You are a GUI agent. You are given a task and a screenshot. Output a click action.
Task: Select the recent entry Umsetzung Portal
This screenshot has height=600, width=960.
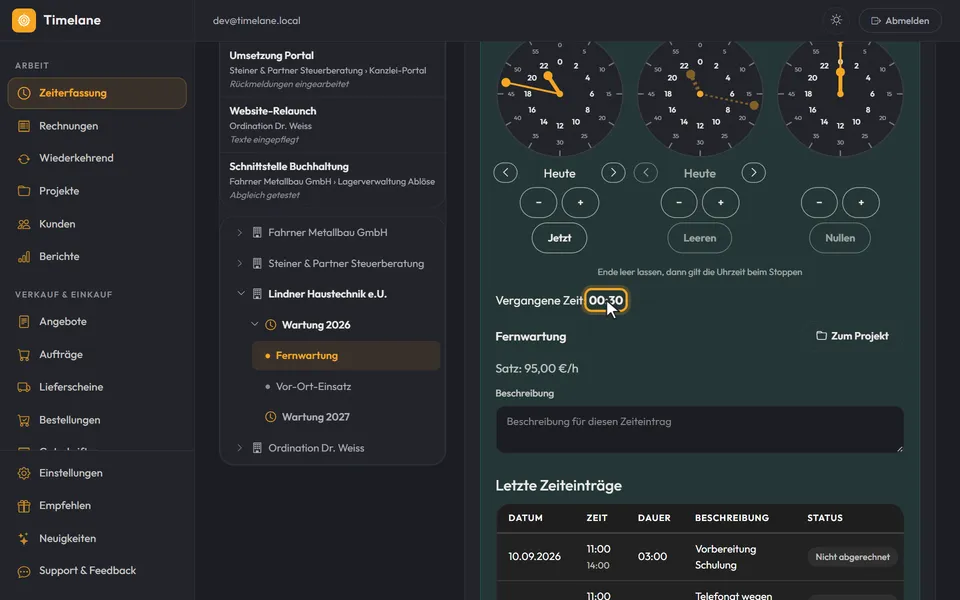[x=332, y=69]
